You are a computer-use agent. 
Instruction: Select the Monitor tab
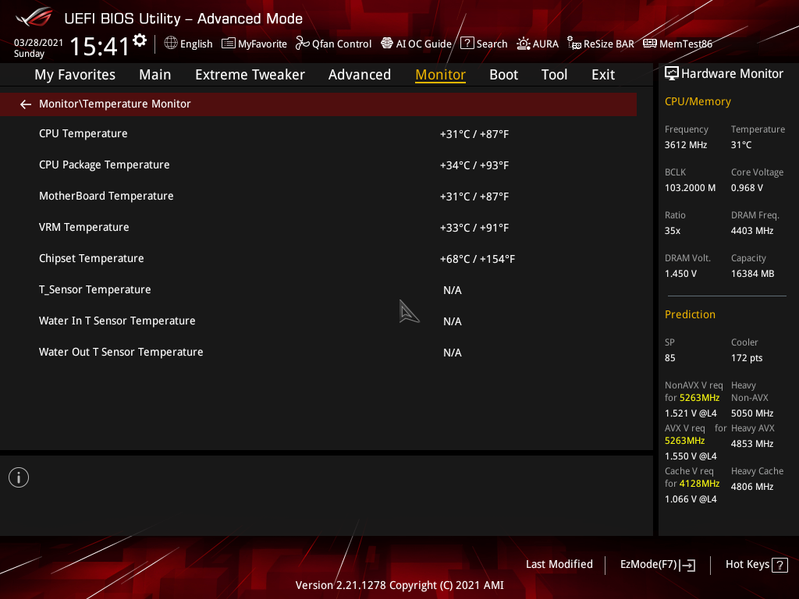(x=440, y=75)
